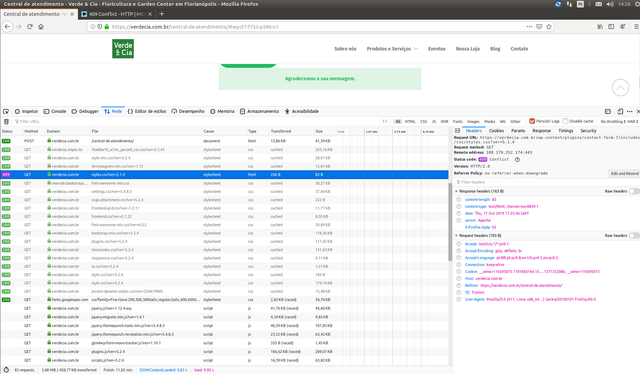This screenshot has height=374, width=640.
Task: Open the Inspetor devtools panel
Action: tap(26, 111)
